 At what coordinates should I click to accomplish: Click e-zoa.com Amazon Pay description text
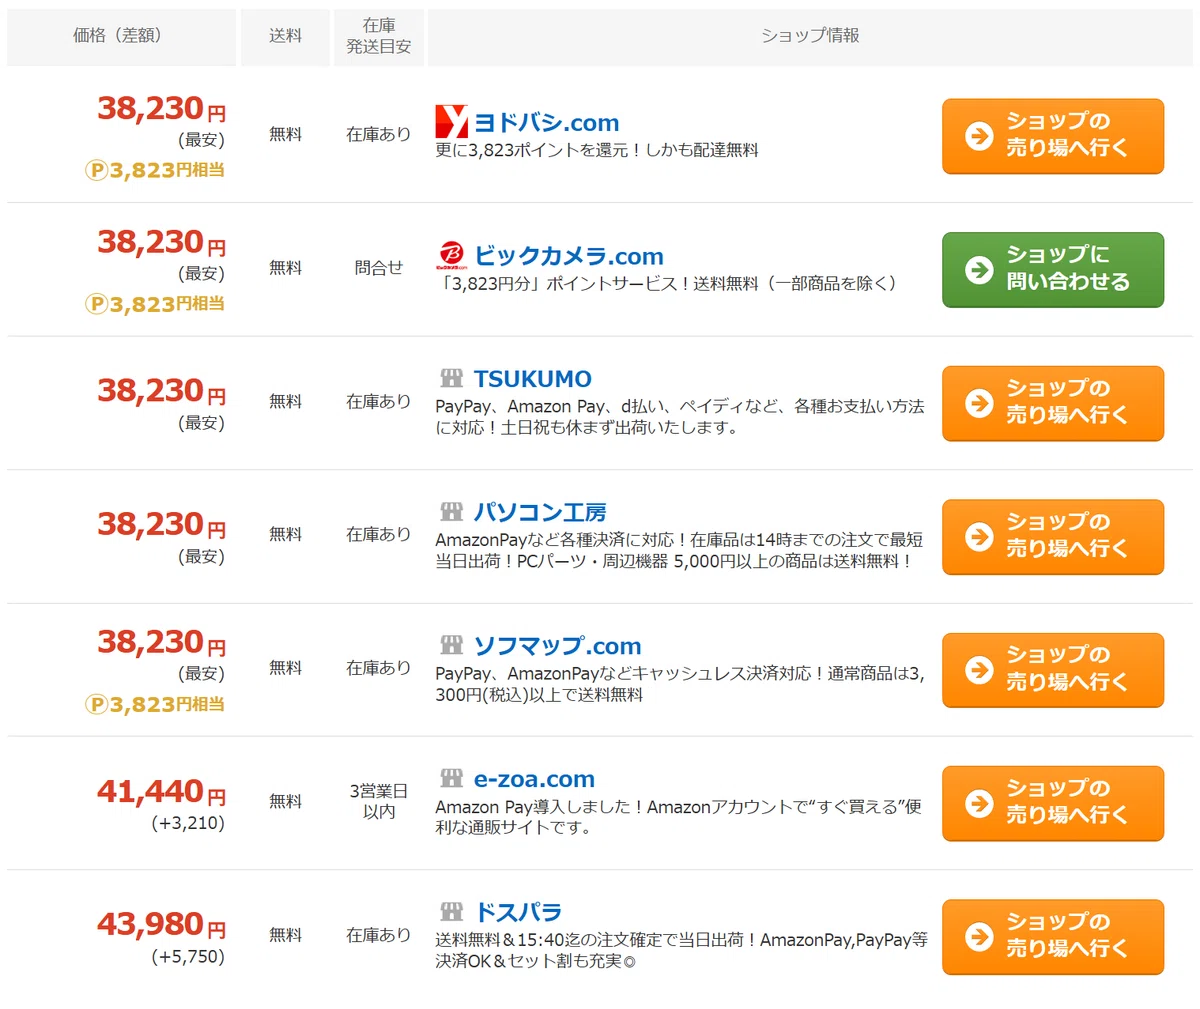(x=679, y=817)
